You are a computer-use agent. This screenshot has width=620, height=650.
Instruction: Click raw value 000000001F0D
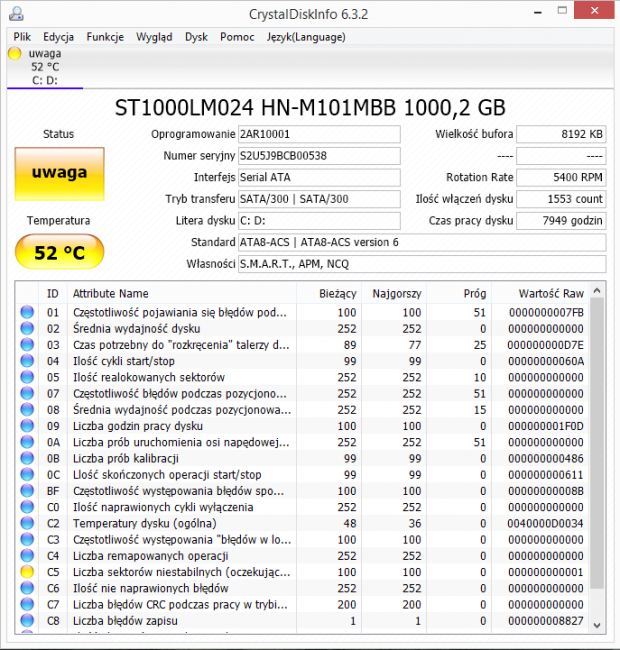pyautogui.click(x=546, y=426)
